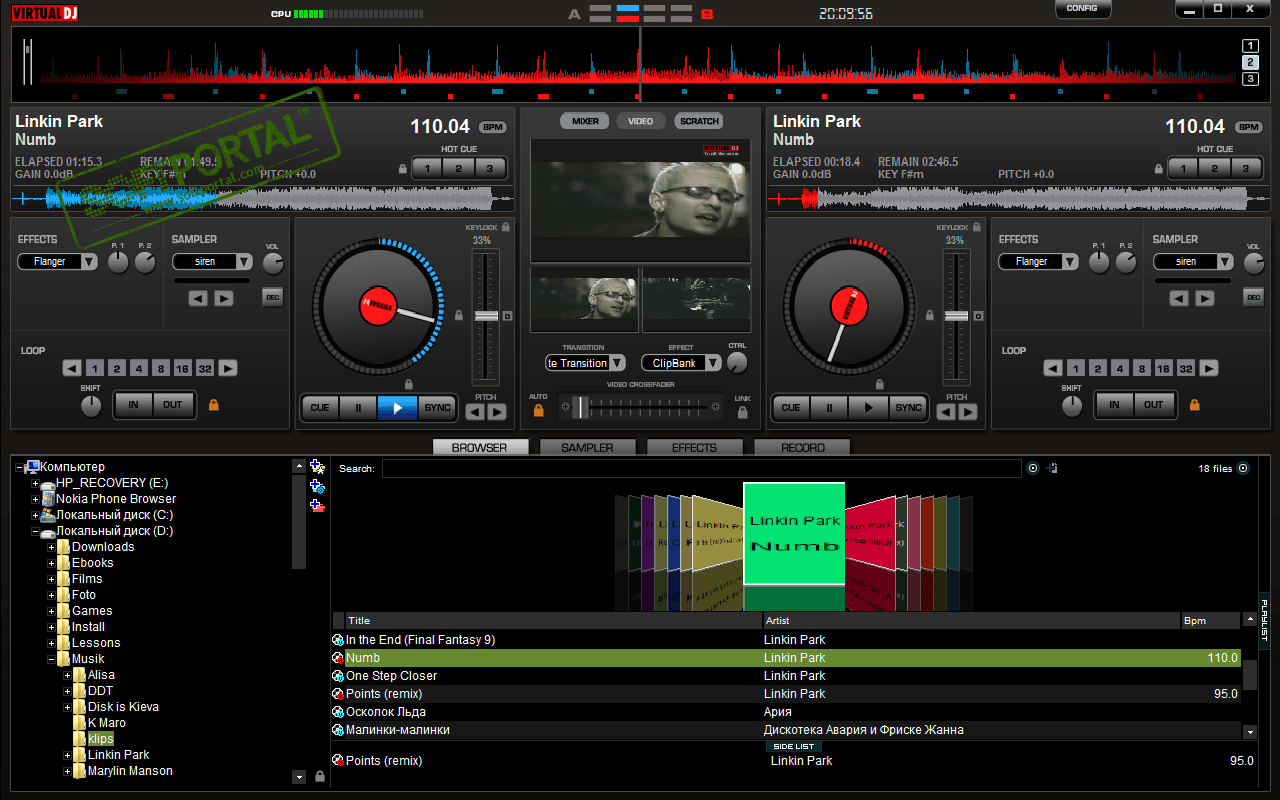This screenshot has width=1280, height=800.
Task: Switch to the RECORD tab
Action: pyautogui.click(x=802, y=448)
